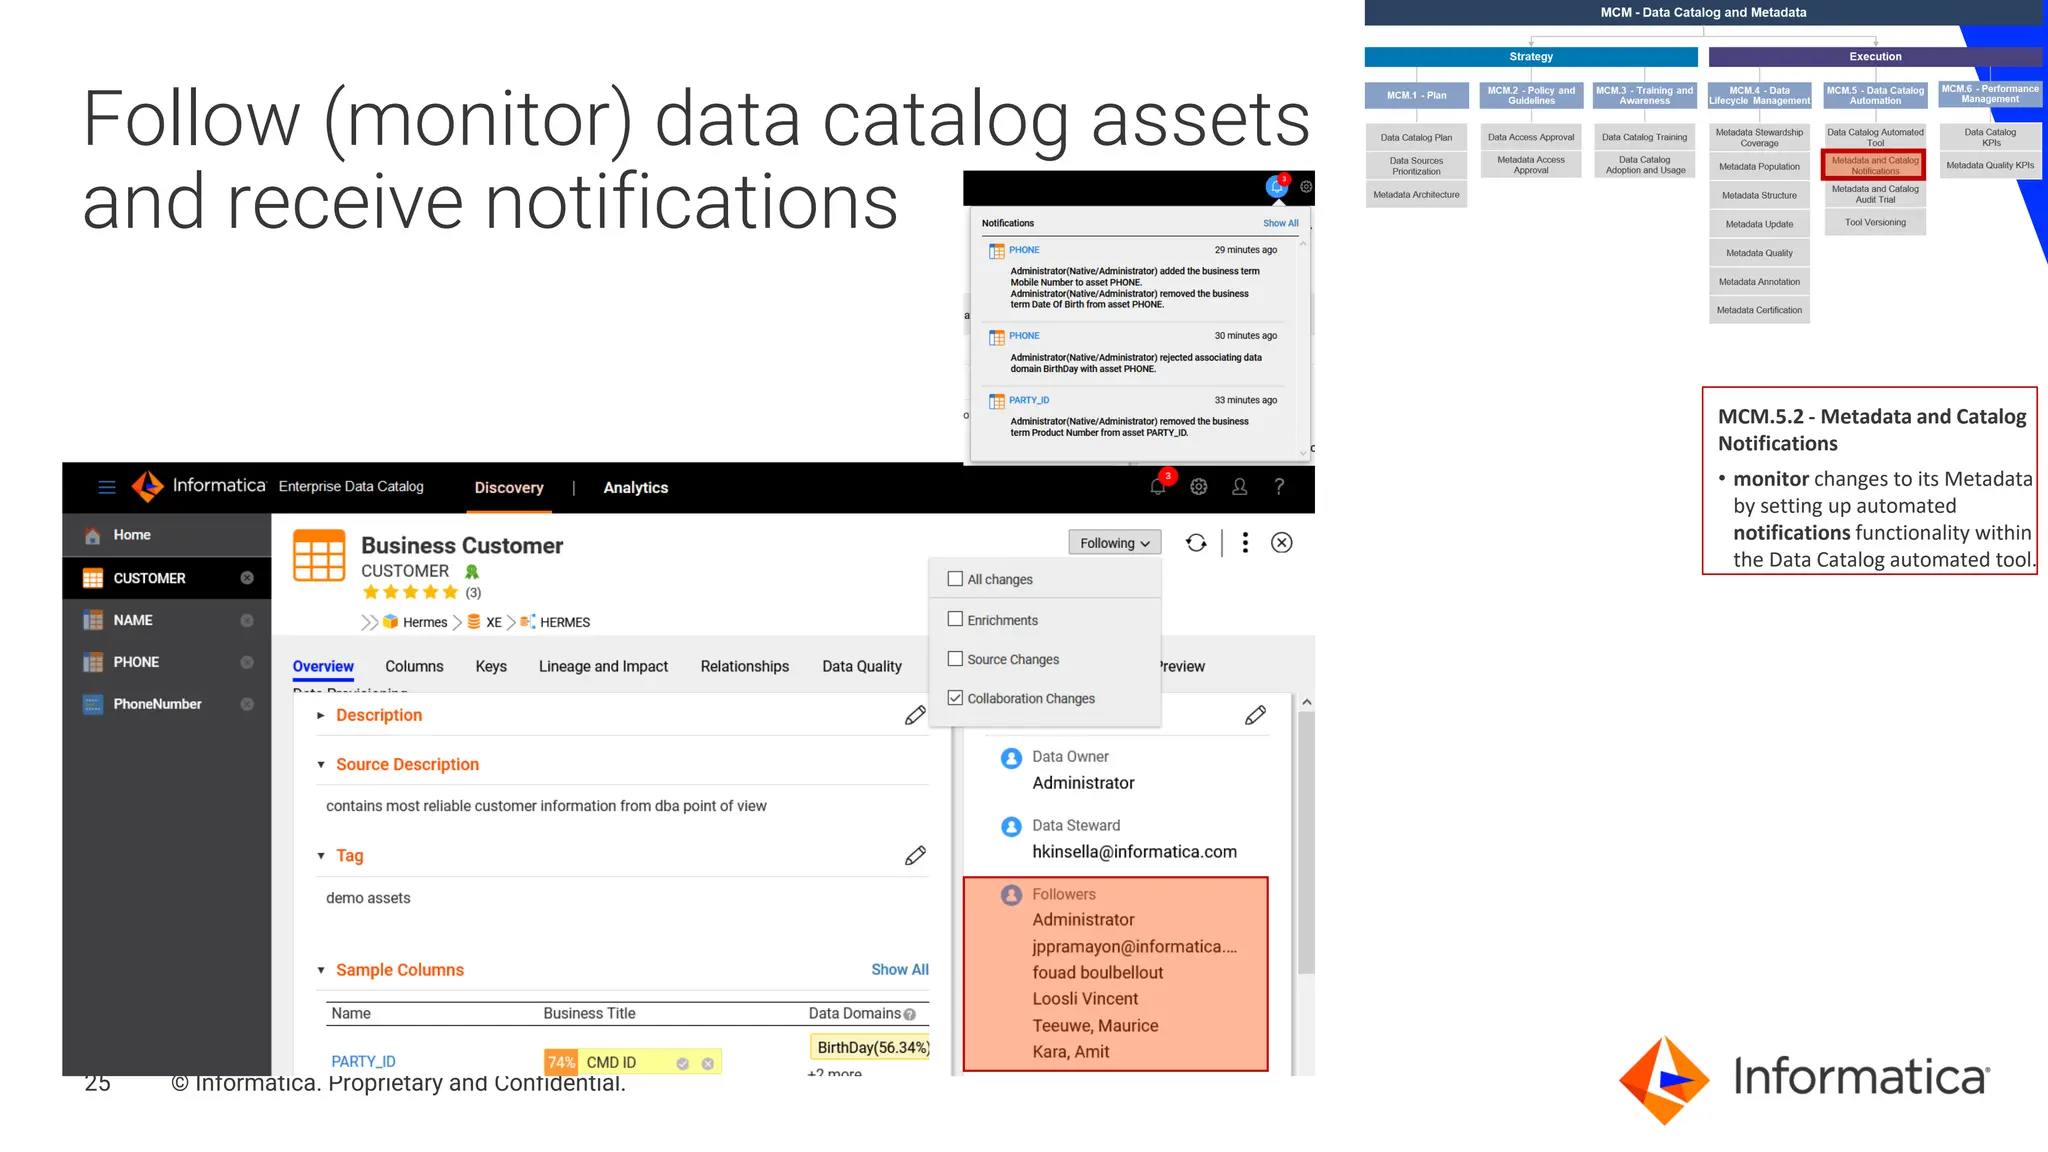The image size is (2048, 1152).
Task: Collapse the Source Description section
Action: 321,765
